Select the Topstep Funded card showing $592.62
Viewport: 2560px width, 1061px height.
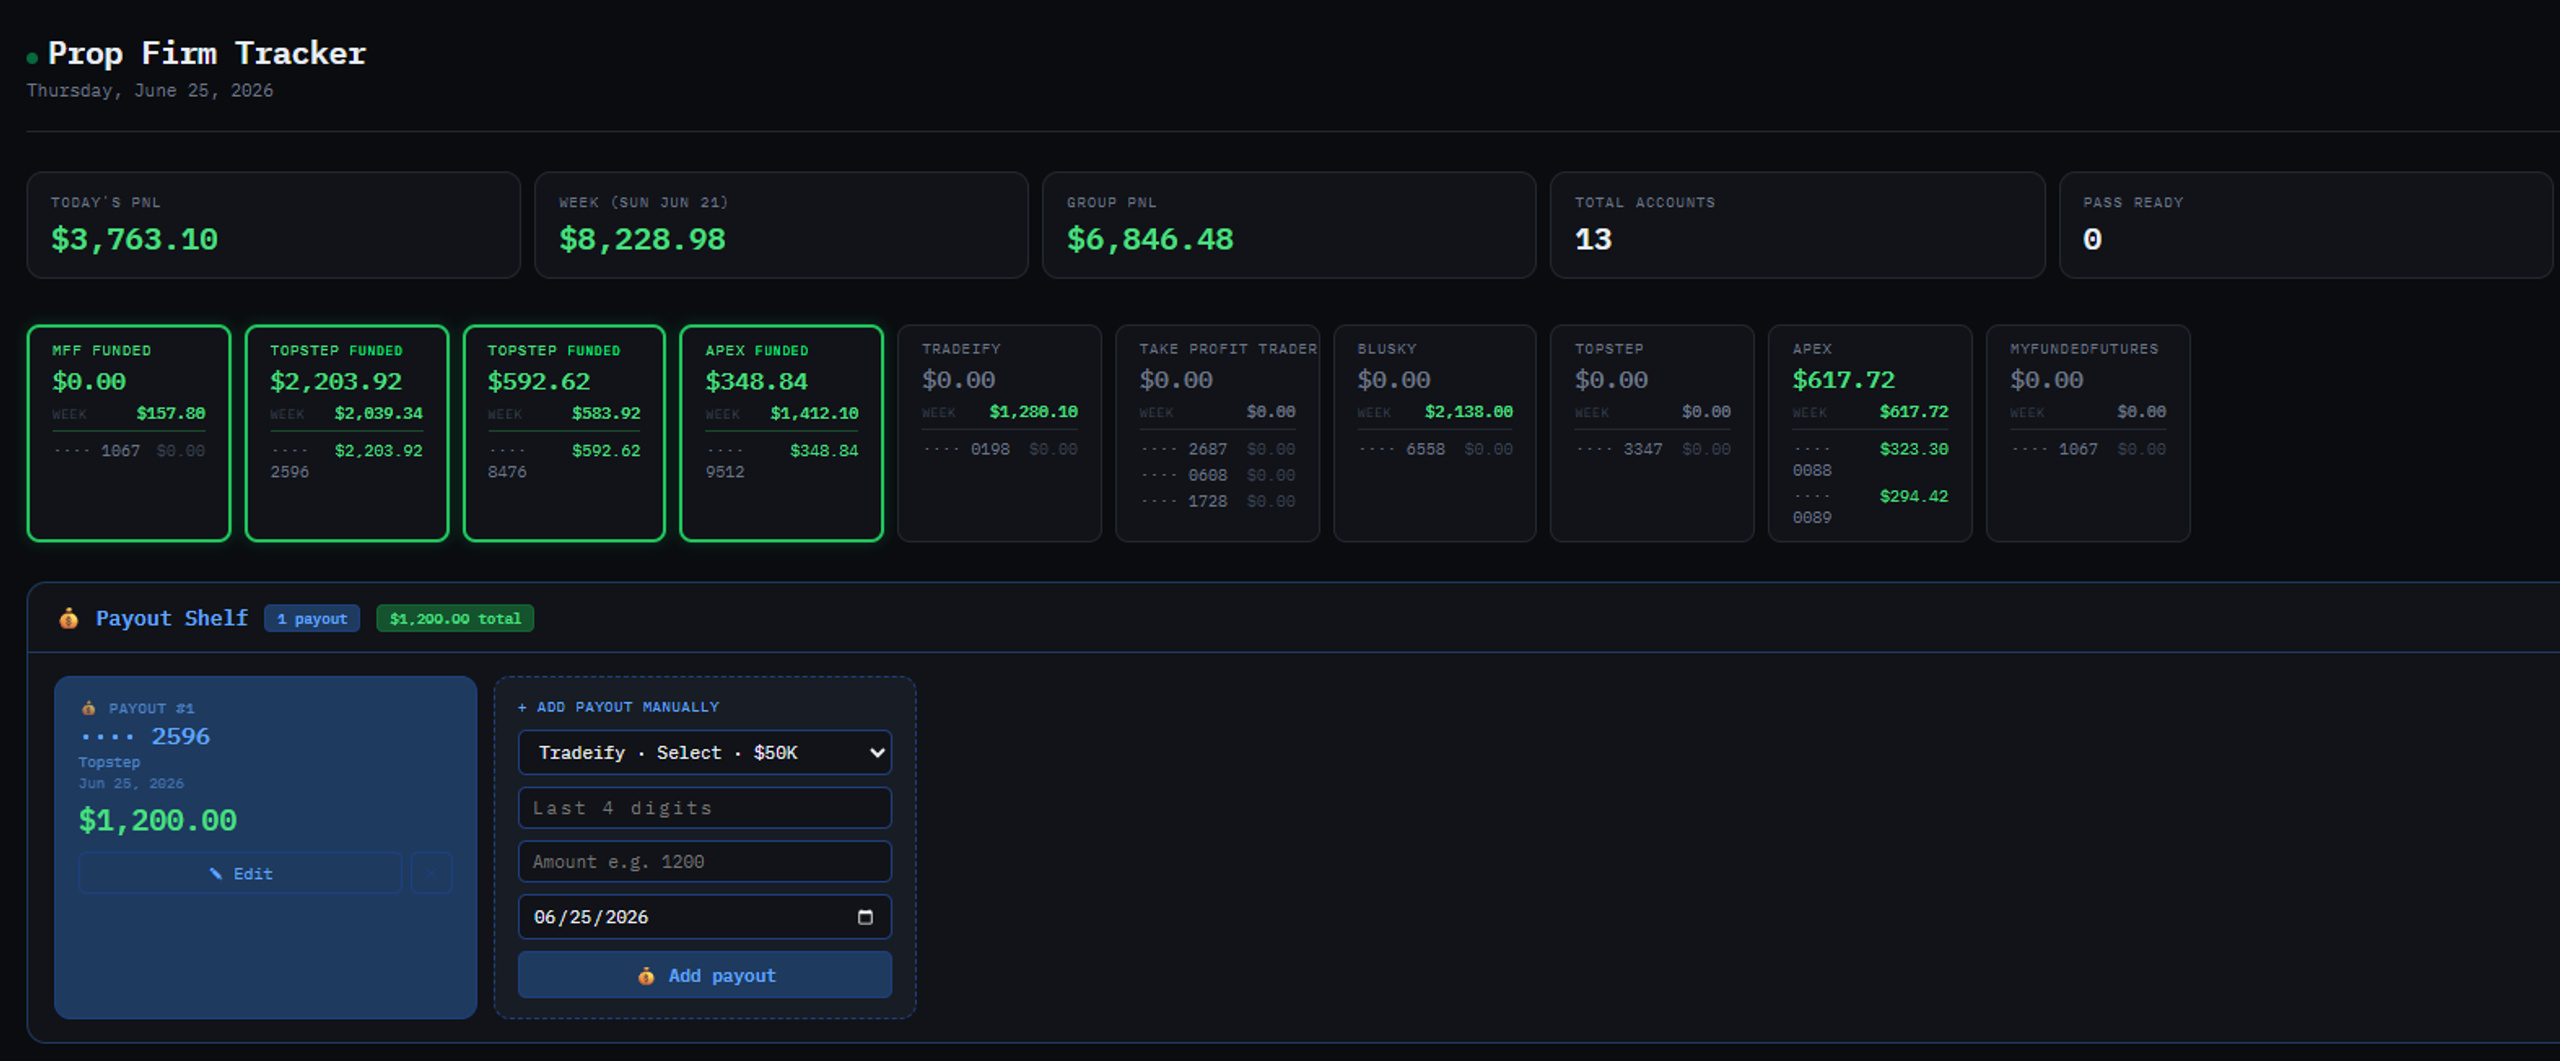click(564, 433)
